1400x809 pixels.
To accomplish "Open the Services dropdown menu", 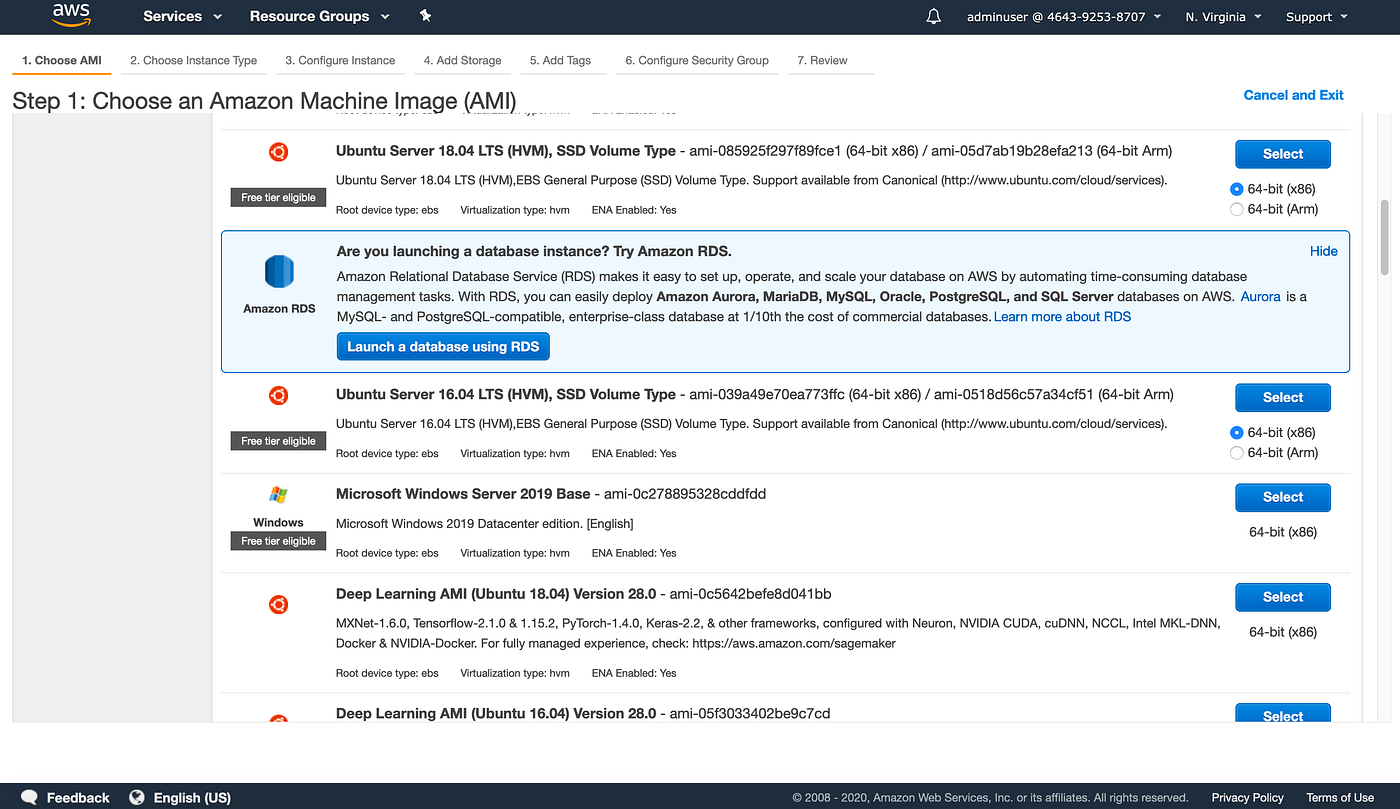I will pyautogui.click(x=181, y=16).
